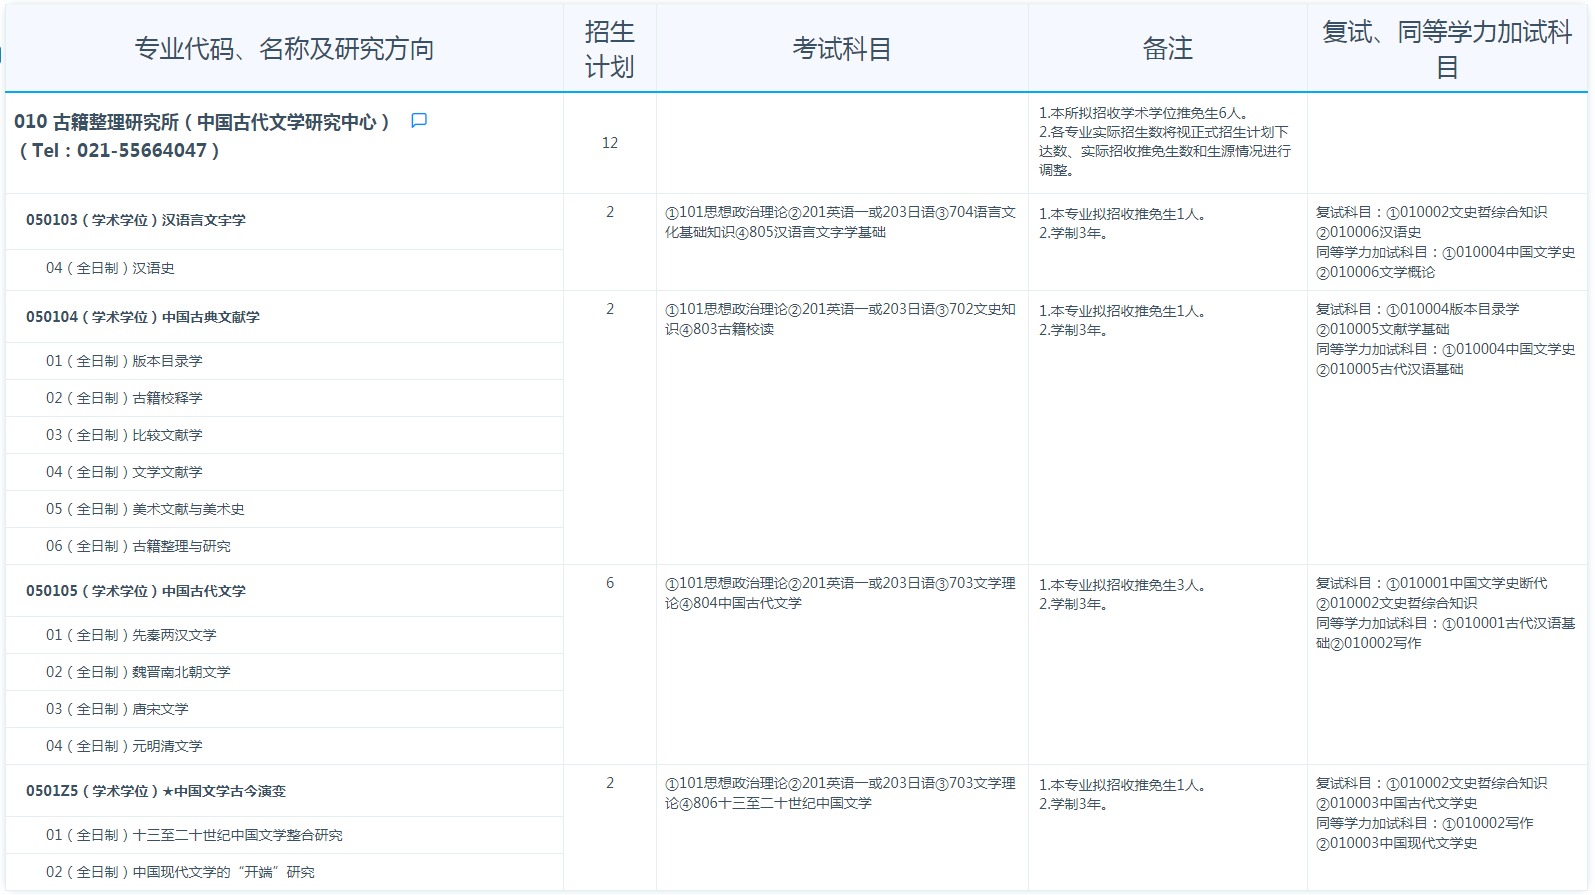Image resolution: width=1595 pixels, height=895 pixels.
Task: Click research direction 01 版本目录学
Action: 124,361
